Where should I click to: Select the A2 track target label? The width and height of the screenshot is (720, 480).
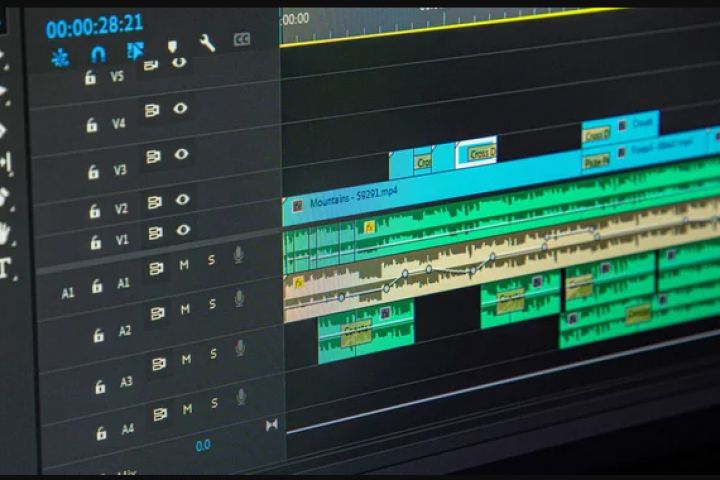pyautogui.click(x=125, y=331)
